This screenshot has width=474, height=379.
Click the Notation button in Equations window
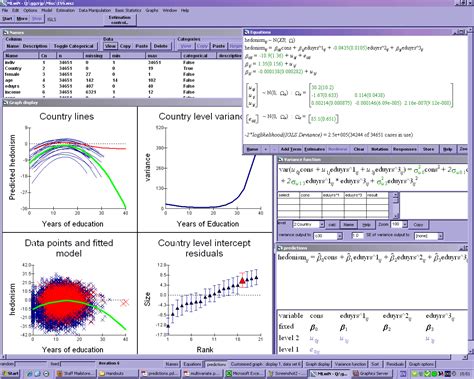pos(379,149)
